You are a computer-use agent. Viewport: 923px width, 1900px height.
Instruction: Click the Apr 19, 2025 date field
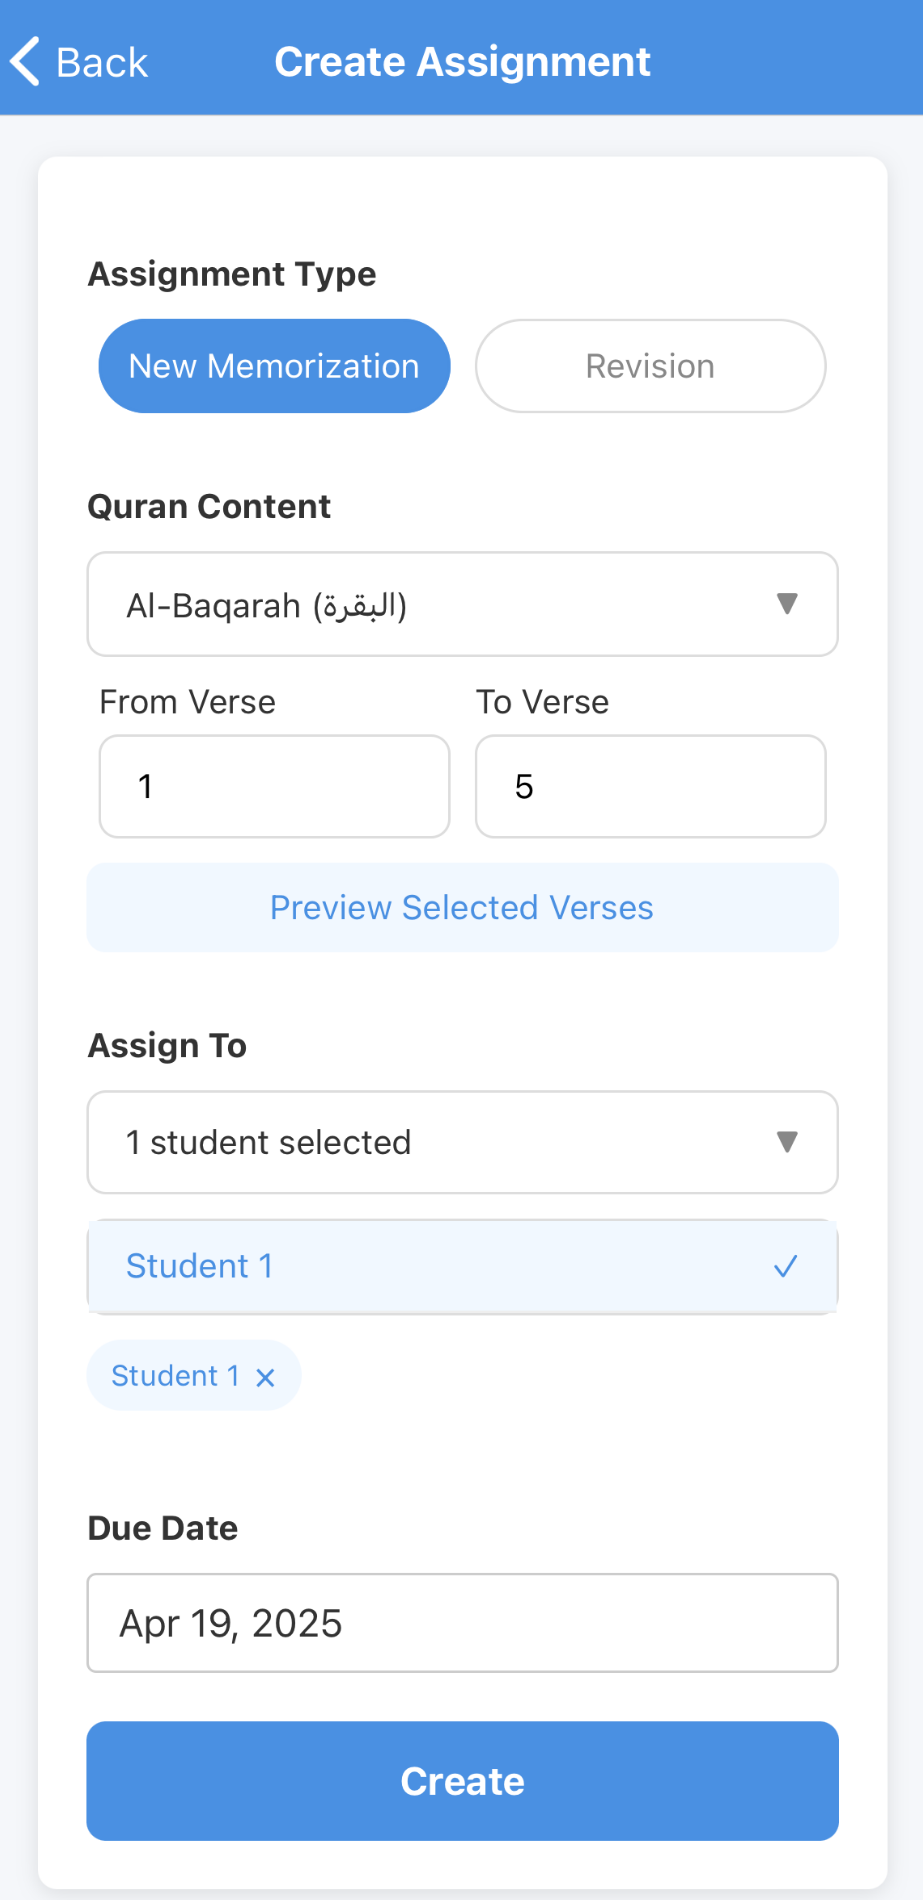click(x=461, y=1623)
